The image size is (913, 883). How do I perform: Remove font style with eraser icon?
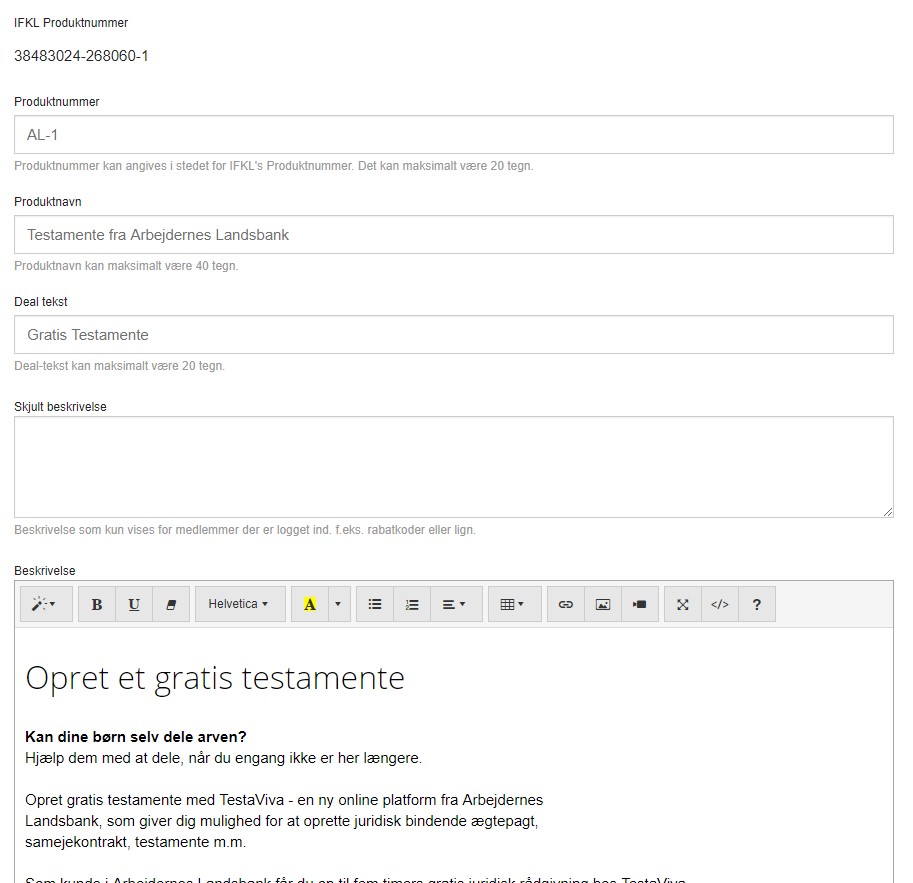tap(171, 604)
